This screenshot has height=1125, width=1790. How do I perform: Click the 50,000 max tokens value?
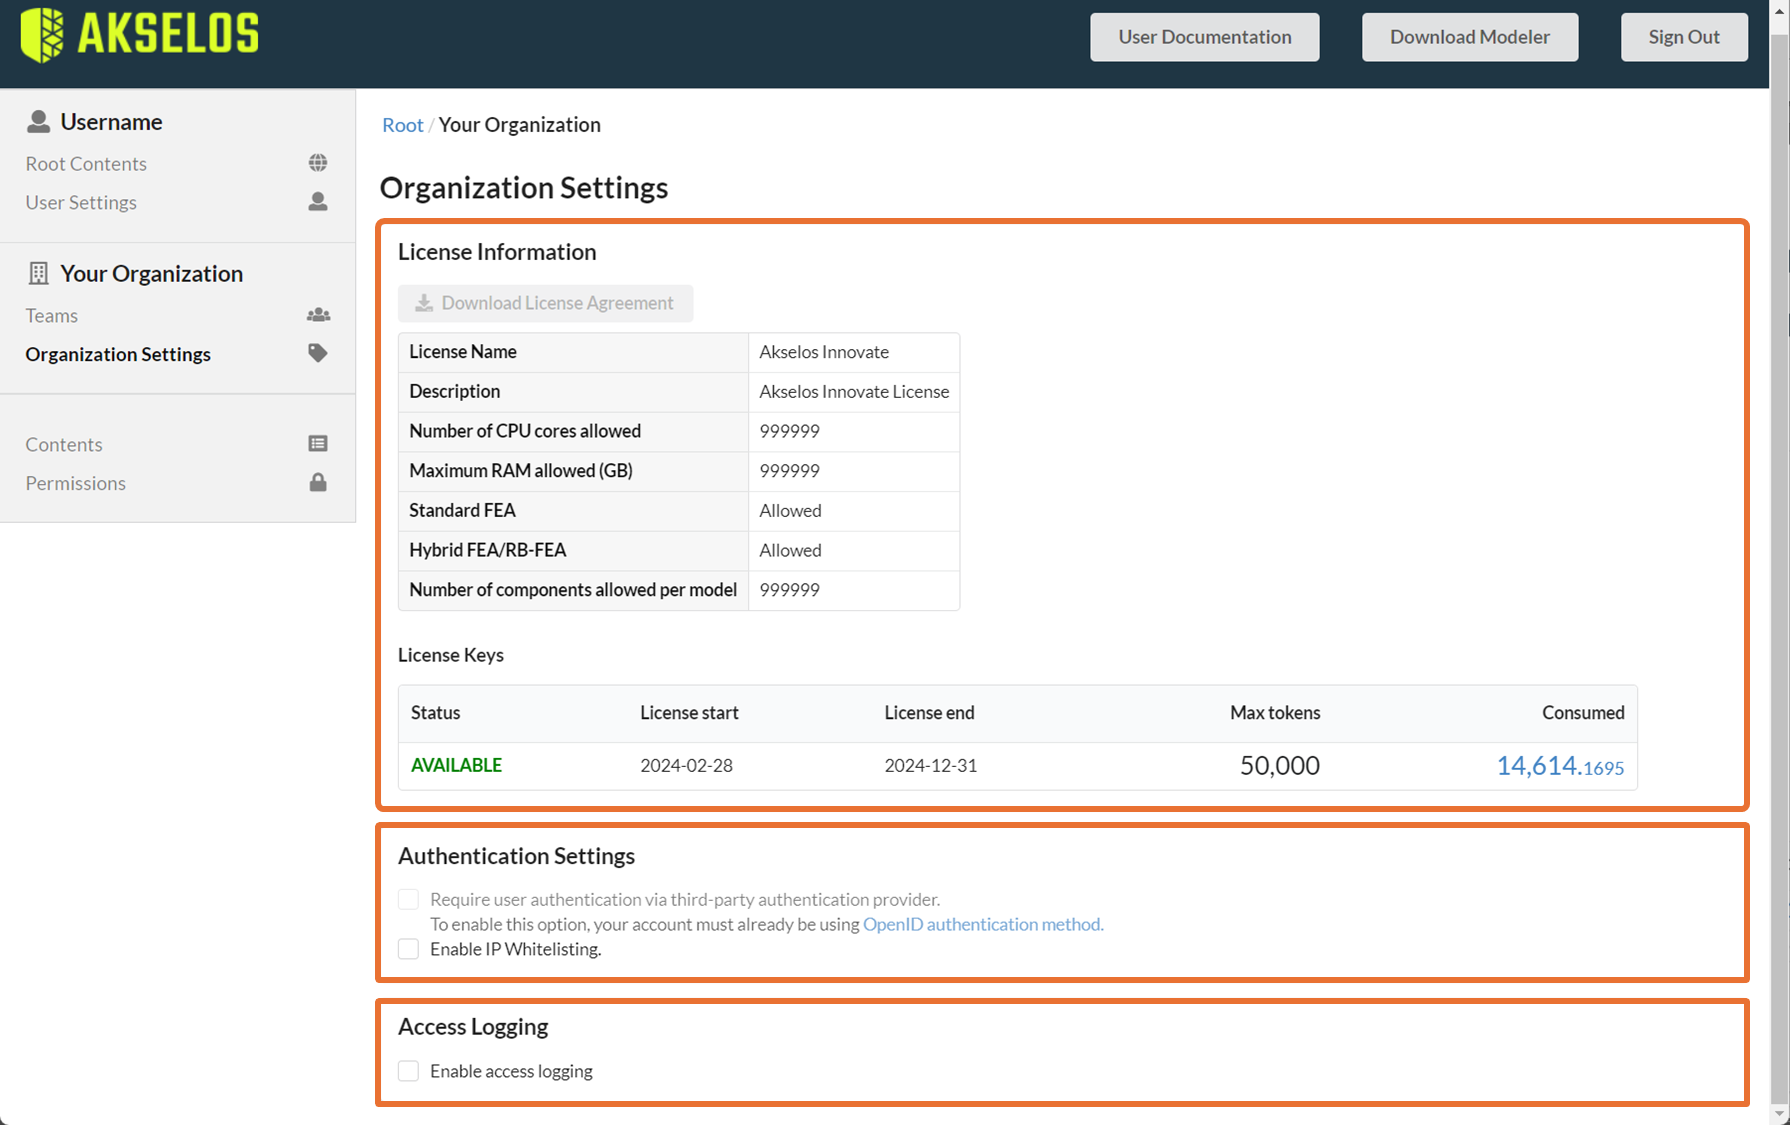click(1280, 765)
